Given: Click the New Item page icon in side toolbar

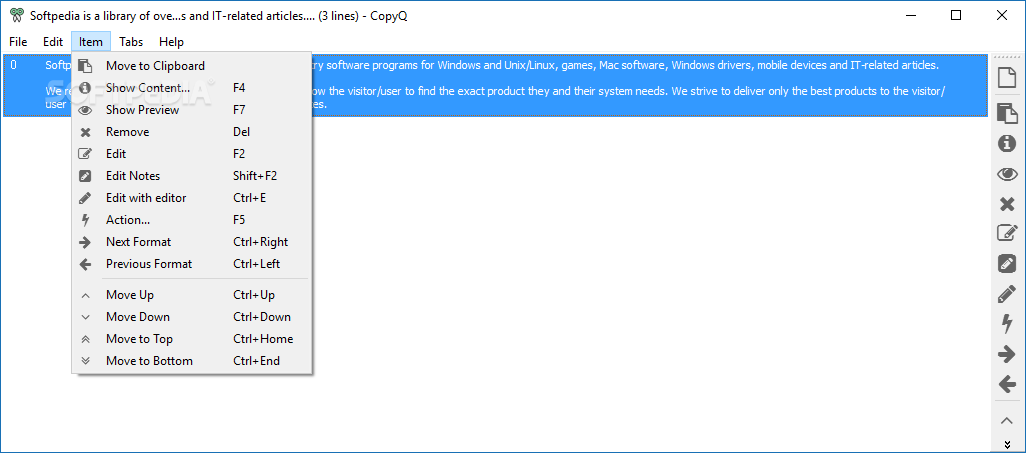Looking at the screenshot, I should 1007,77.
